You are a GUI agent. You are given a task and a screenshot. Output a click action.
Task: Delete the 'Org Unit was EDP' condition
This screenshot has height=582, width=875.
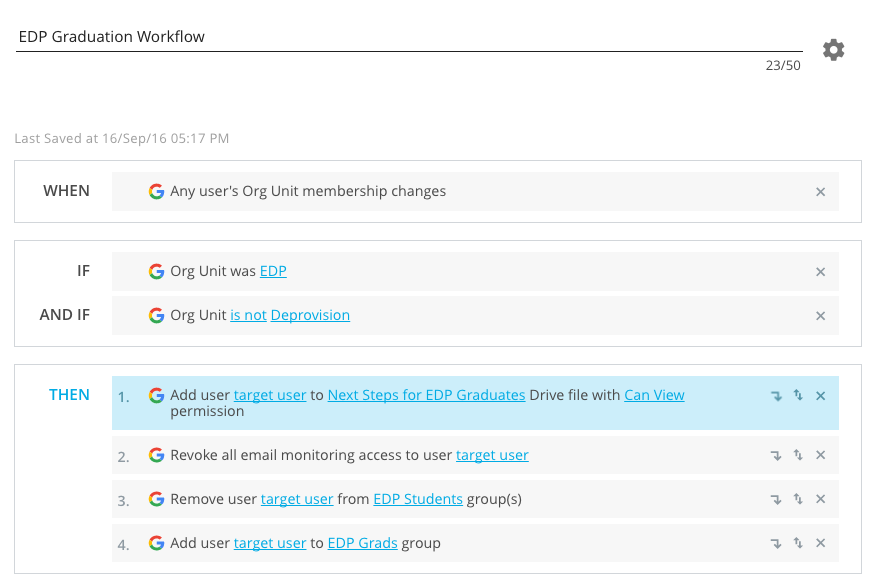pyautogui.click(x=820, y=272)
